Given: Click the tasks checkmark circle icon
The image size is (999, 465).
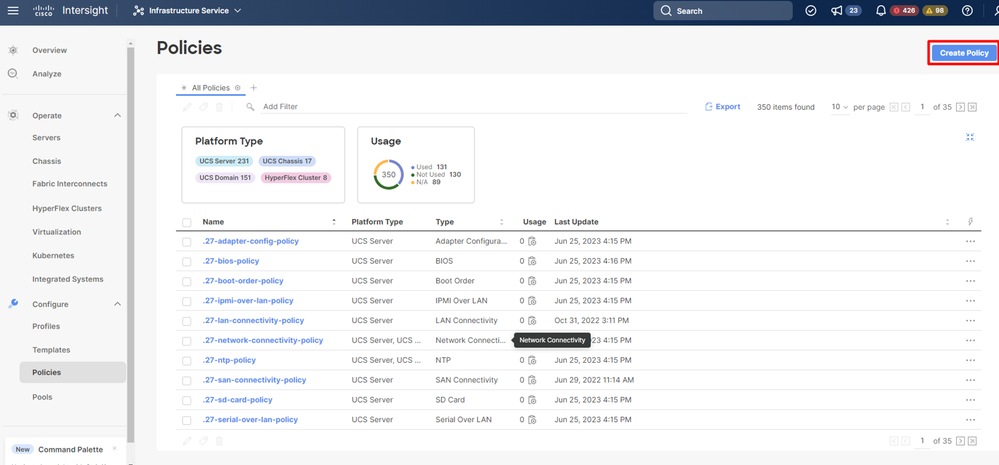Looking at the screenshot, I should click(x=811, y=11).
